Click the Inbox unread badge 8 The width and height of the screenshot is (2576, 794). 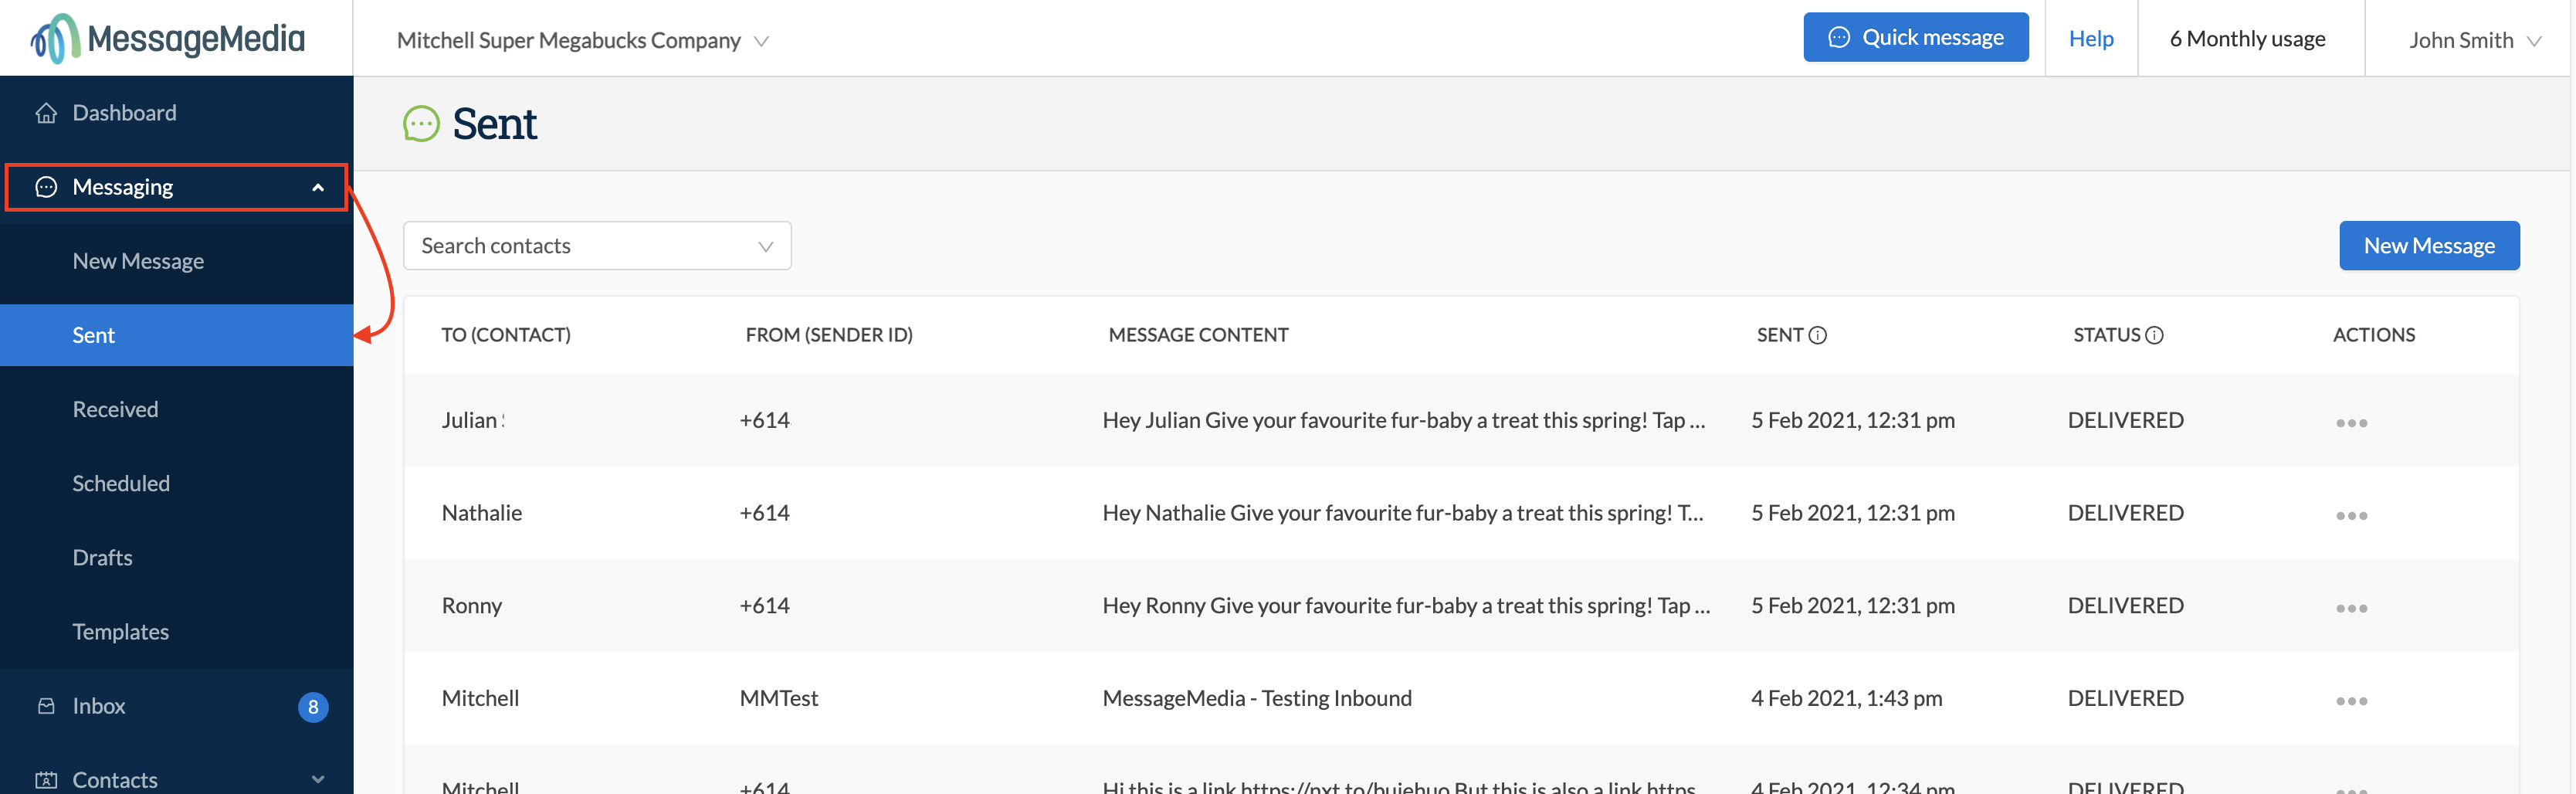coord(313,707)
